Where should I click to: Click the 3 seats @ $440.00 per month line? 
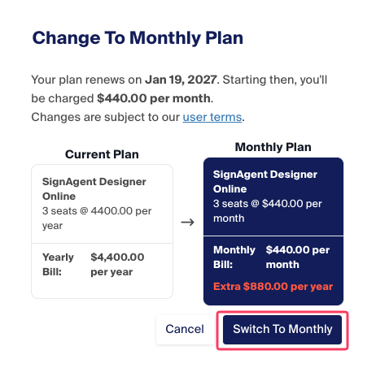point(268,211)
